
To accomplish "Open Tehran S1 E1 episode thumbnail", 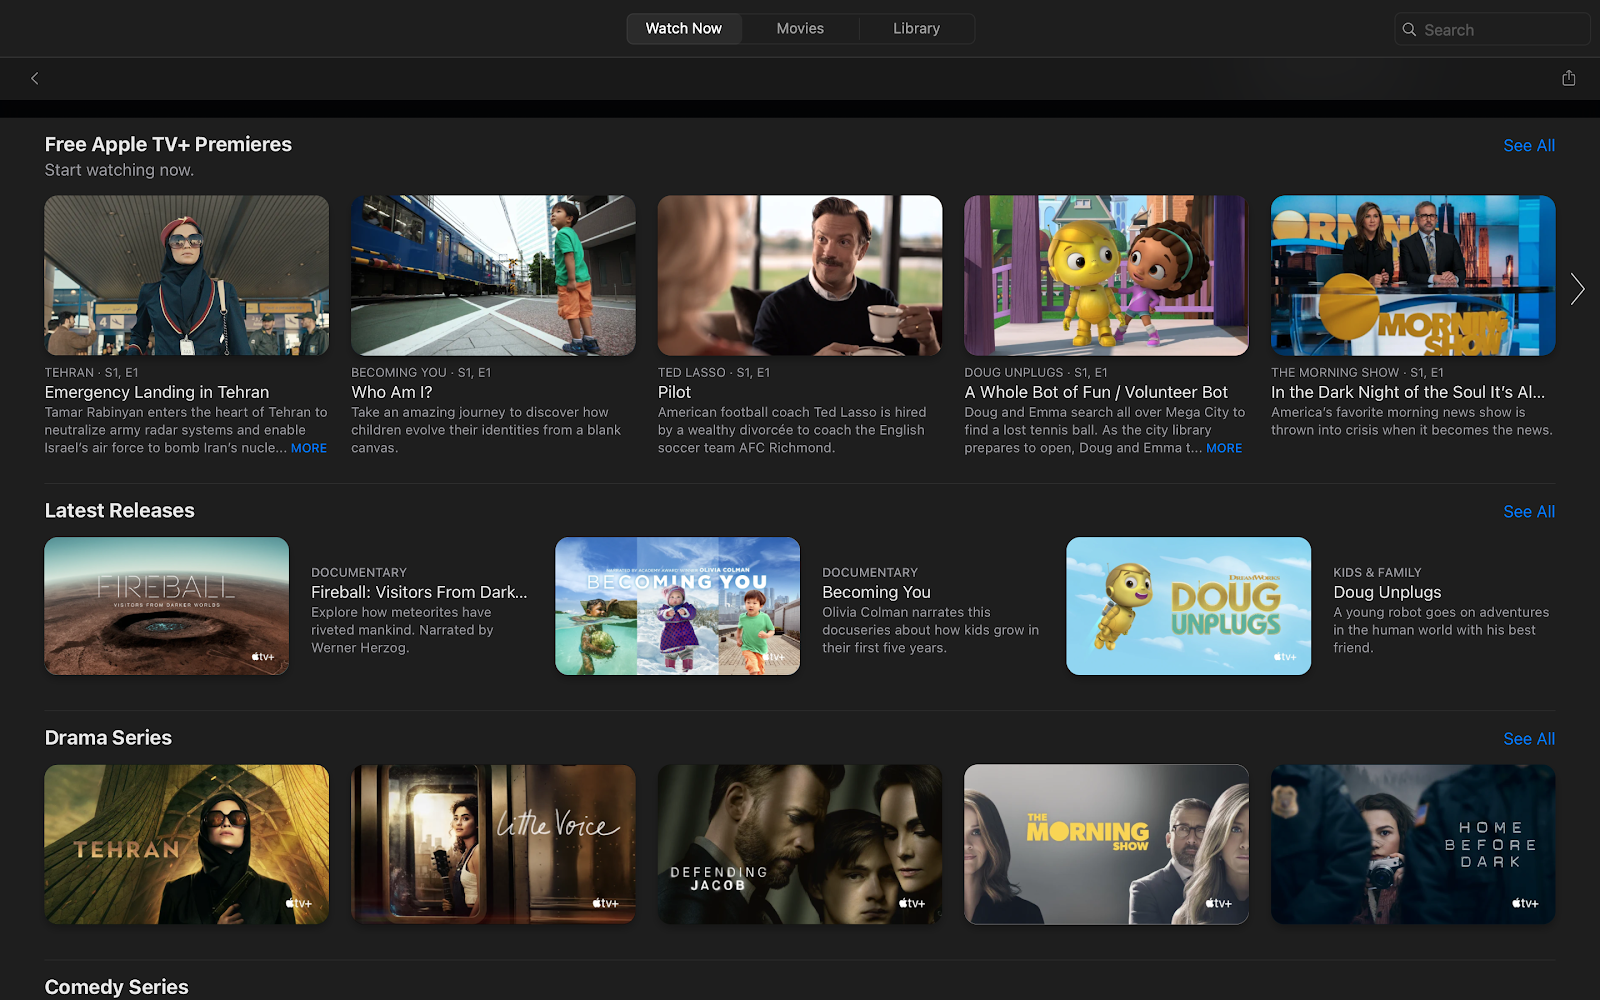I will tap(187, 275).
